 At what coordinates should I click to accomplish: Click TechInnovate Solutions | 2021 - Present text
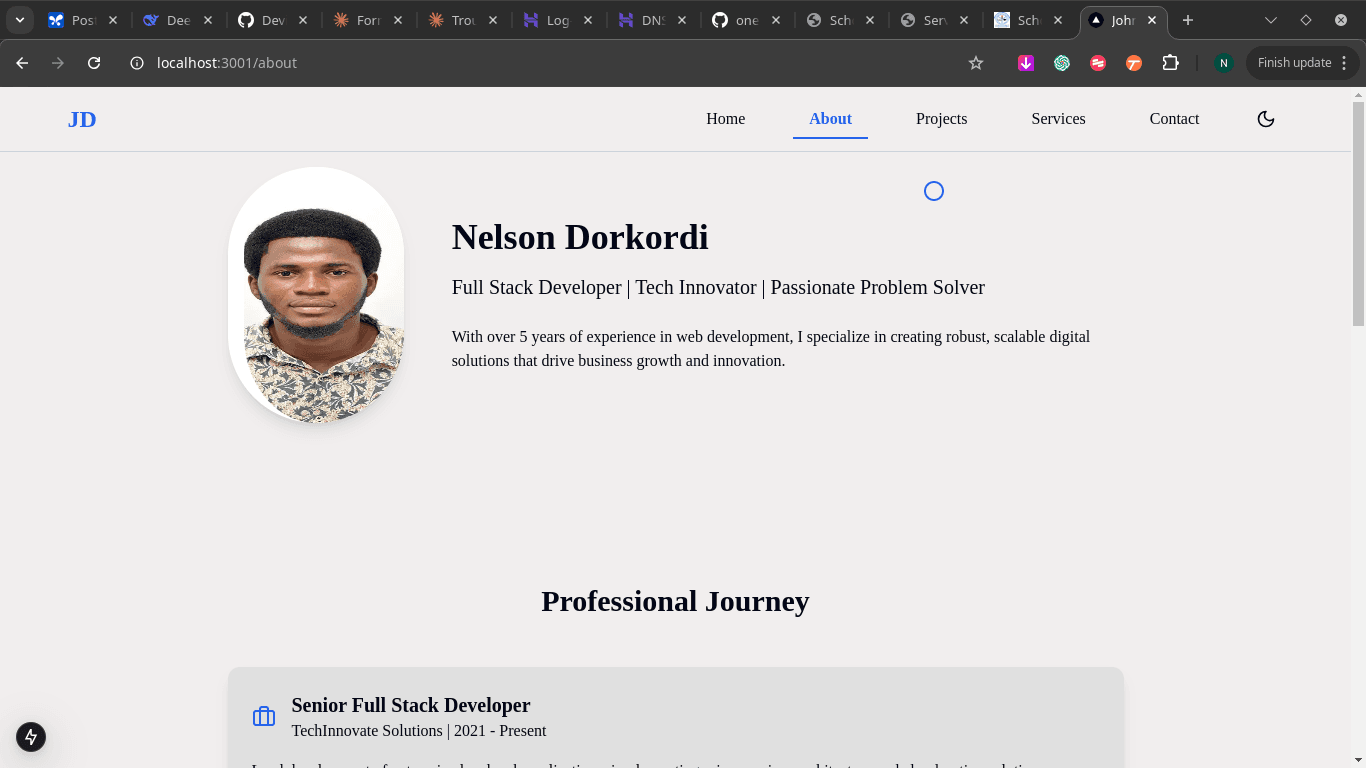tap(419, 731)
